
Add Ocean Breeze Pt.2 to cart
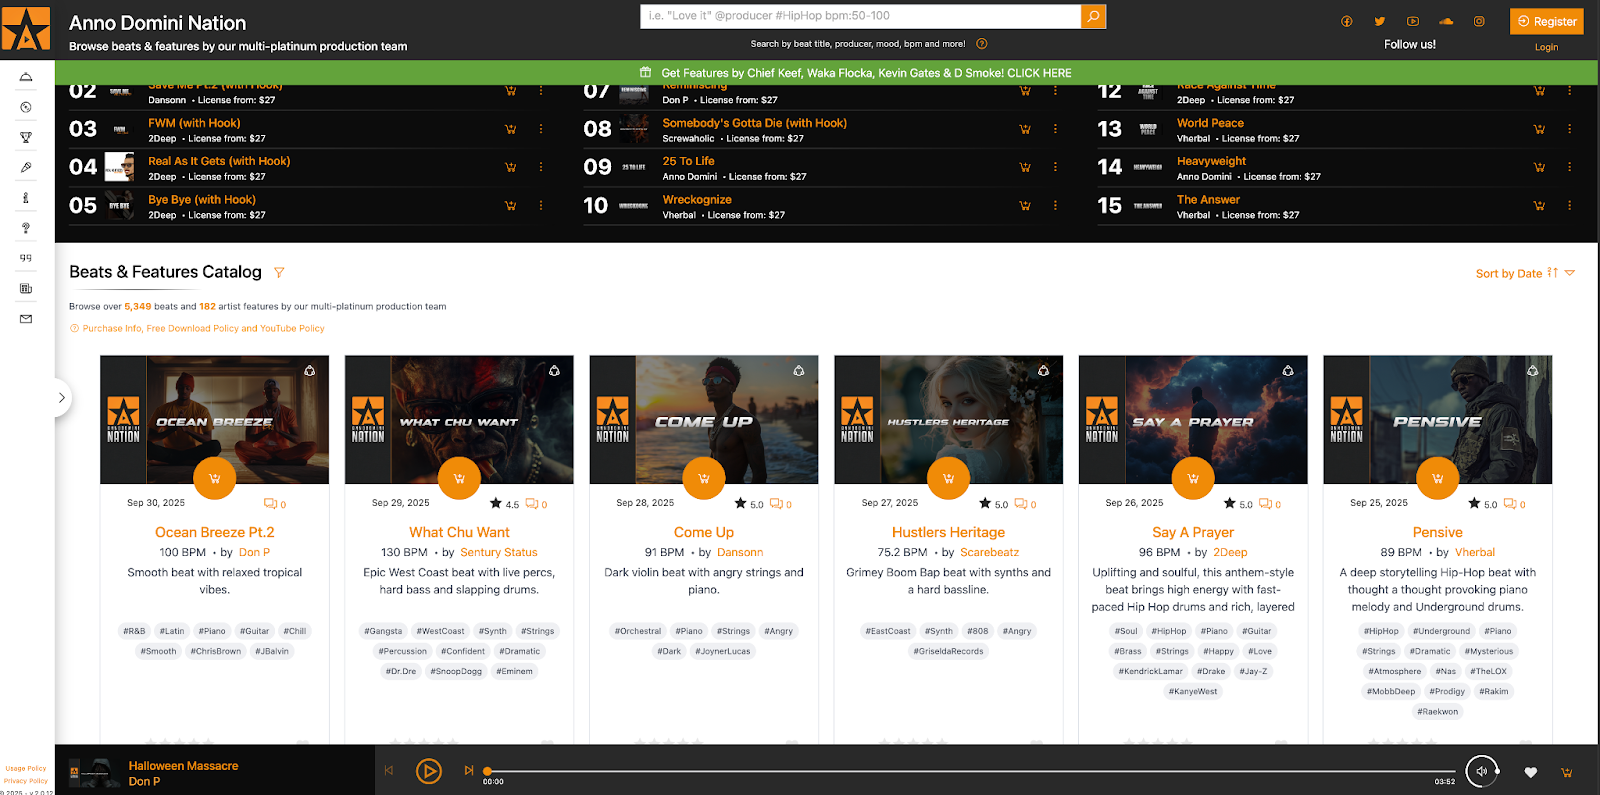click(x=214, y=478)
